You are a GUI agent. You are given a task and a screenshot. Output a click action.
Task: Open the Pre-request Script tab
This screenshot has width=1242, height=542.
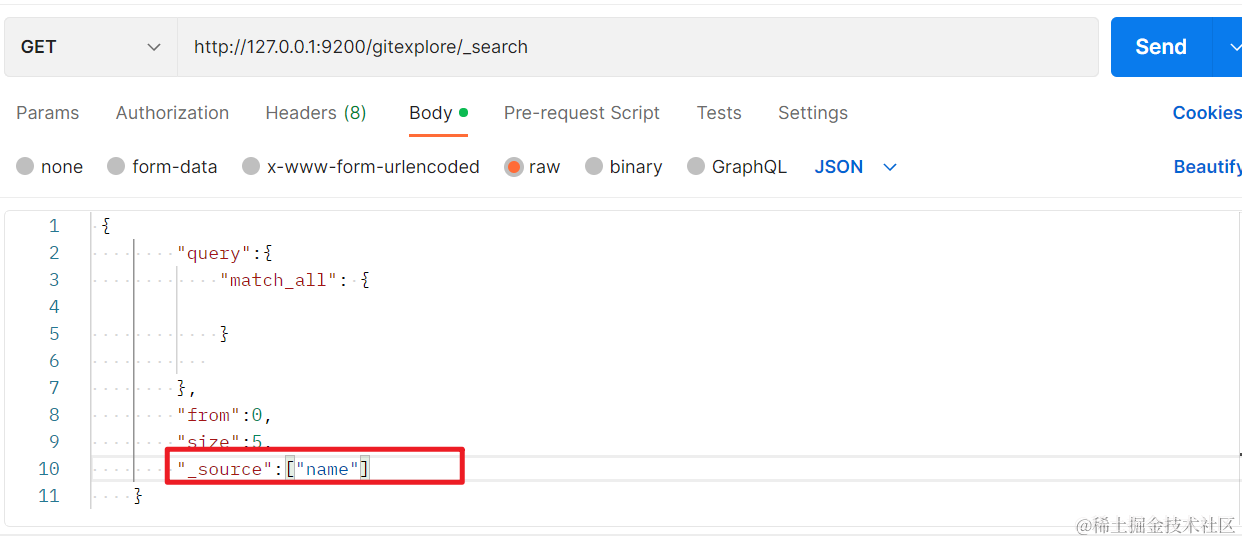click(x=582, y=113)
